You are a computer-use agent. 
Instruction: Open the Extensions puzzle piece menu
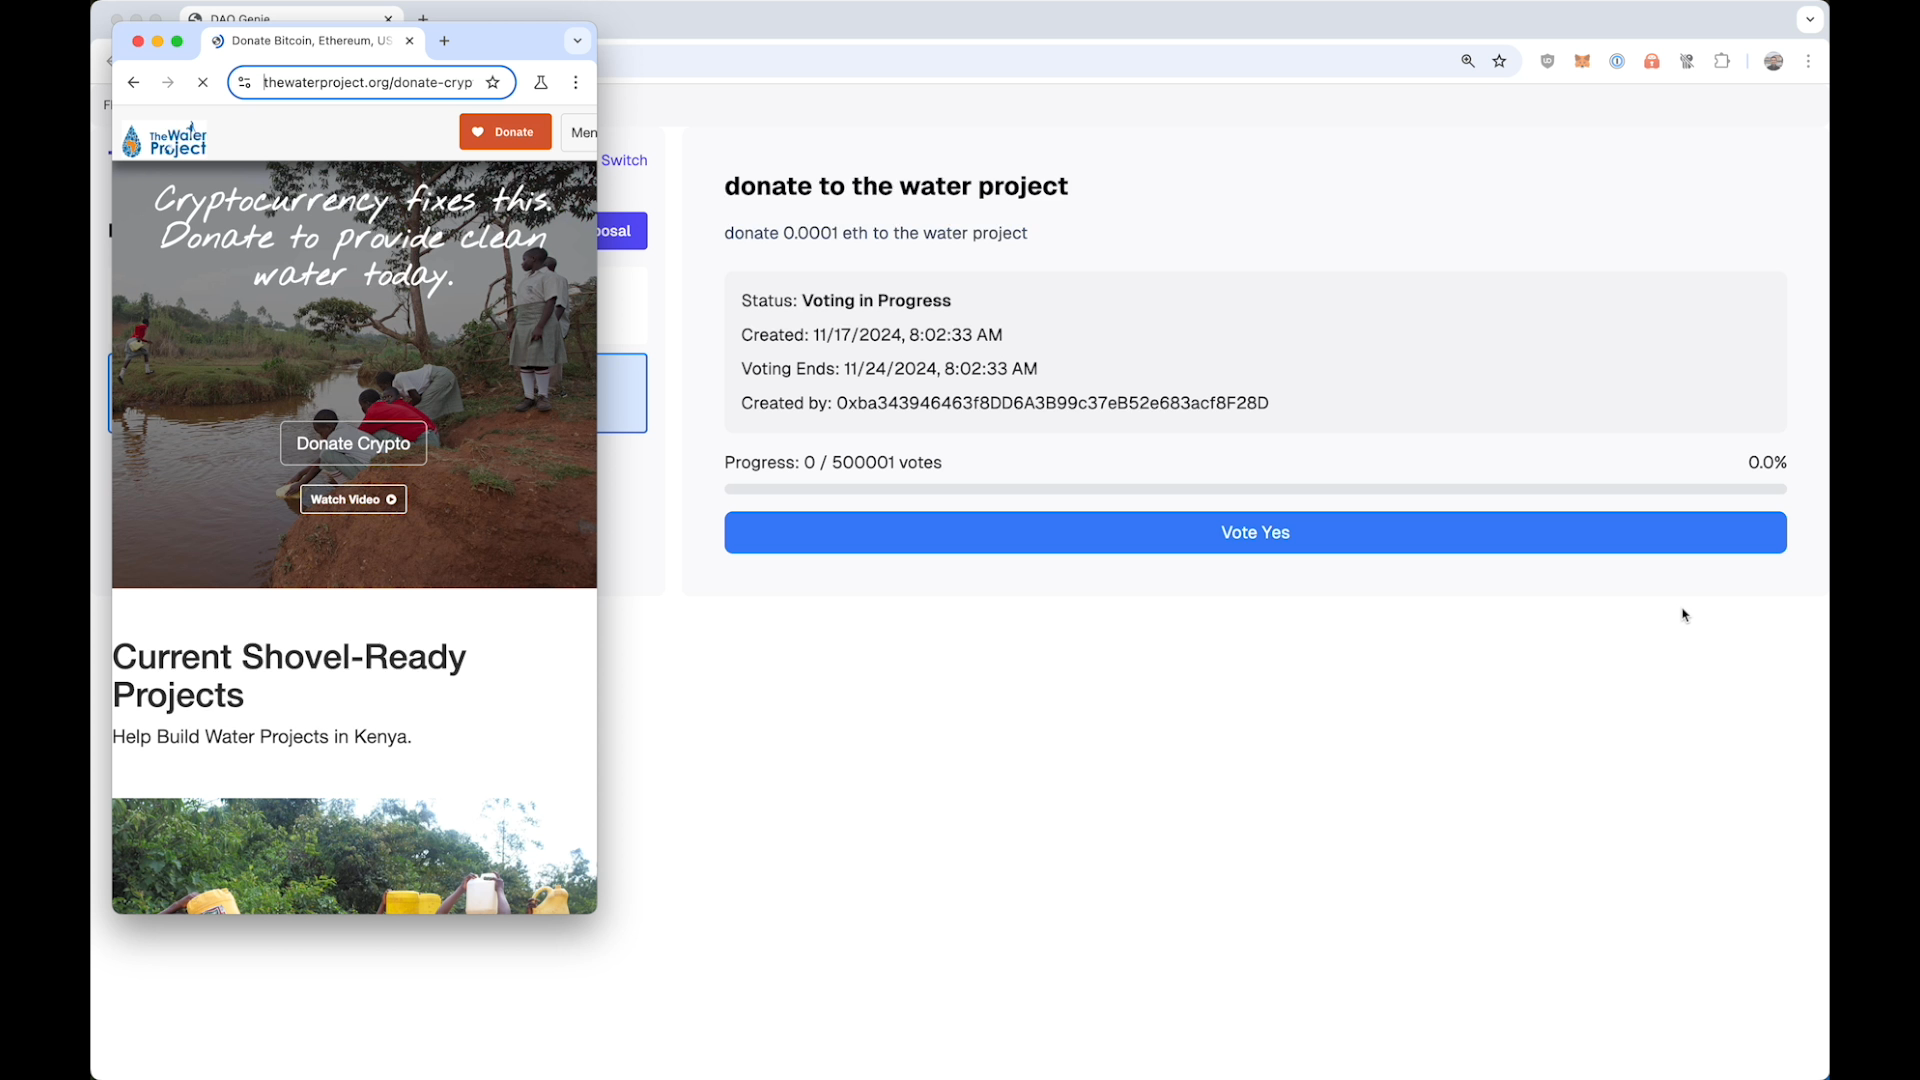pyautogui.click(x=1722, y=61)
